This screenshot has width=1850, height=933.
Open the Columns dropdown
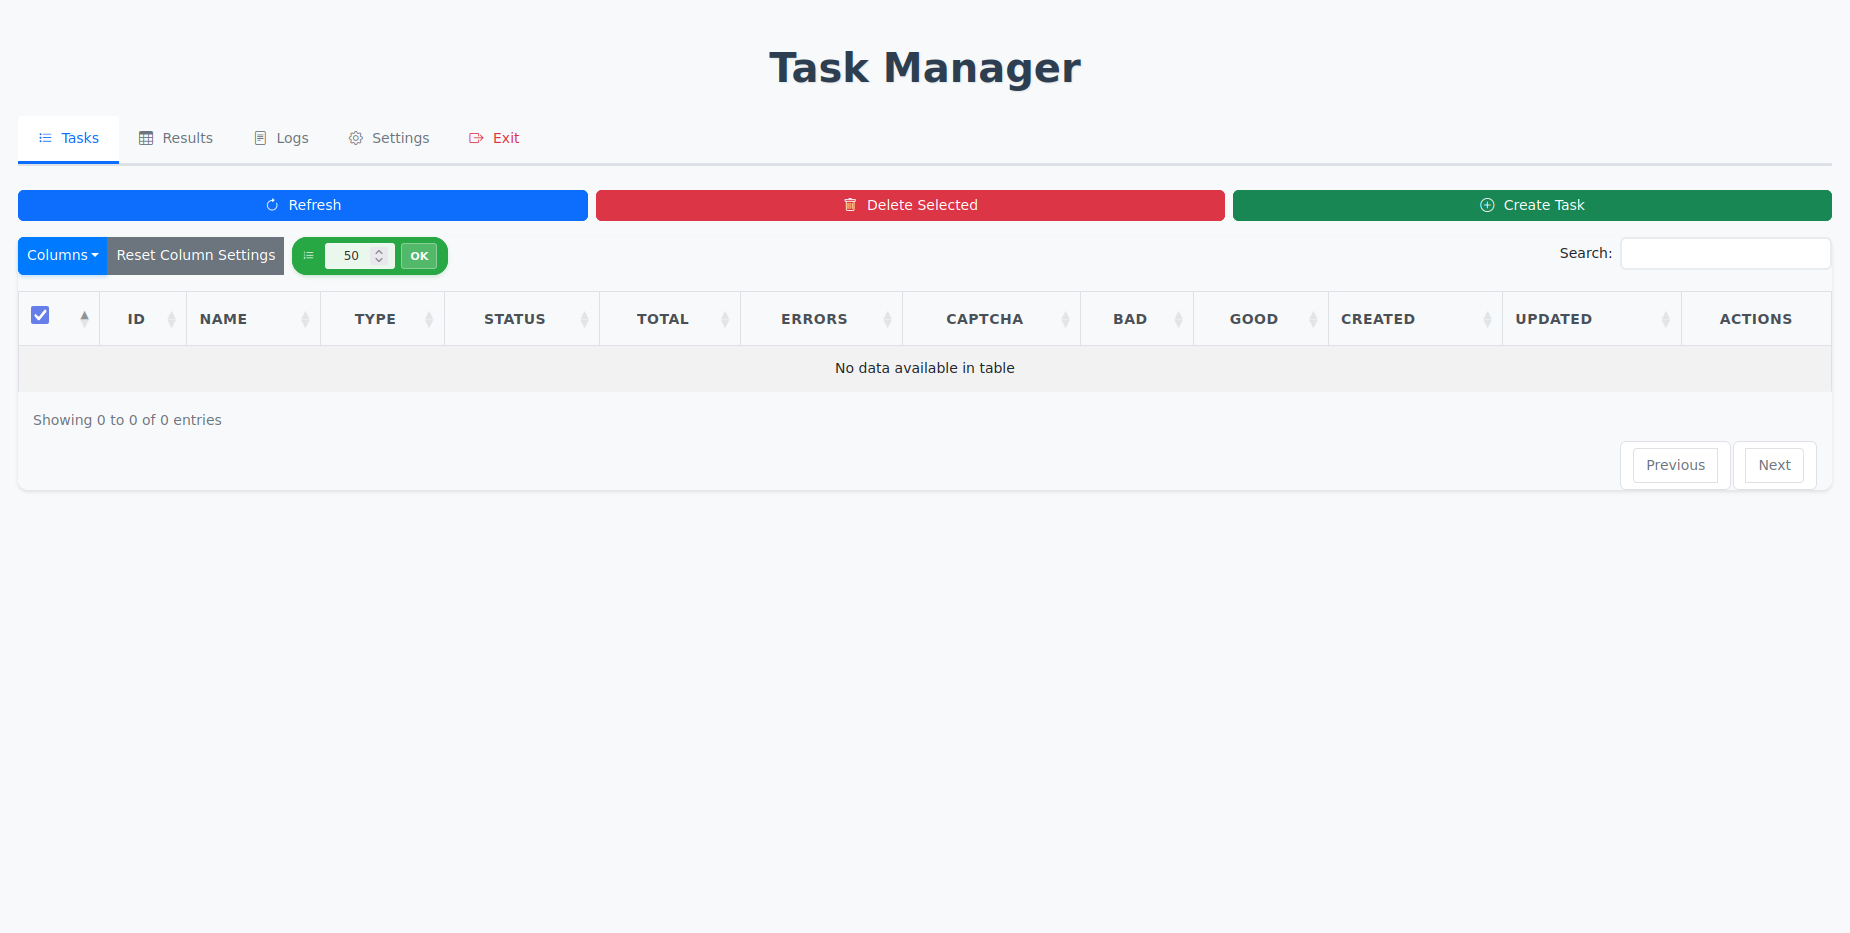(x=62, y=256)
